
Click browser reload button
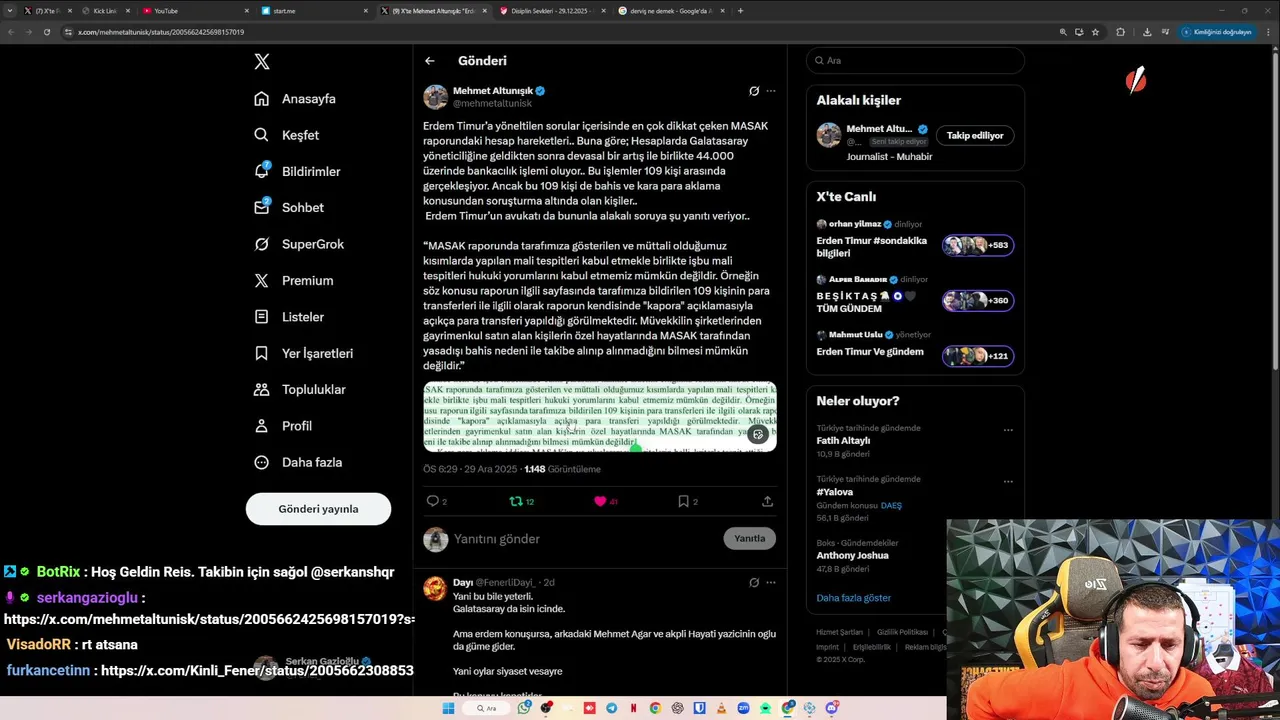click(46, 32)
